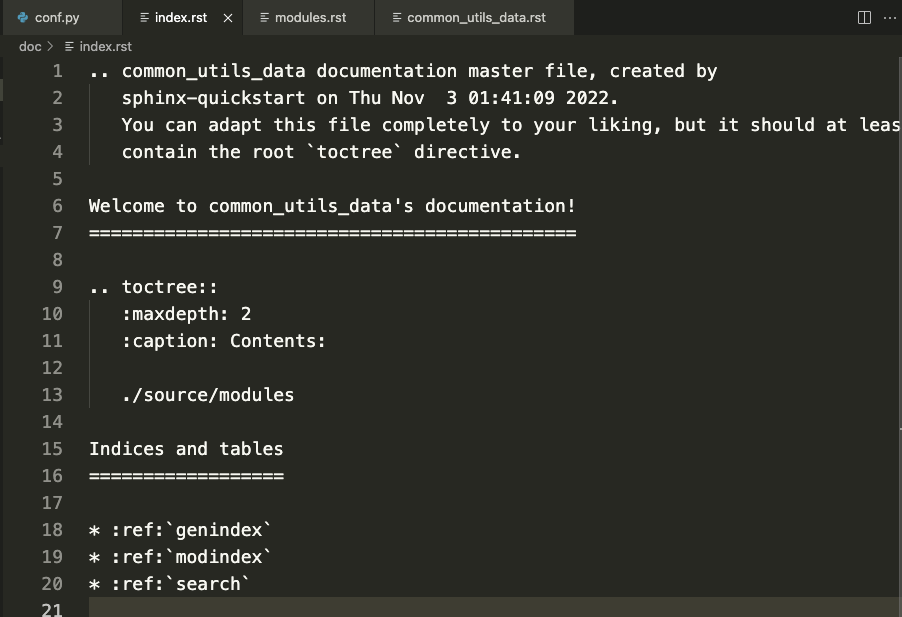Click the Indices and tables heading
This screenshot has width=902, height=617.
click(186, 449)
